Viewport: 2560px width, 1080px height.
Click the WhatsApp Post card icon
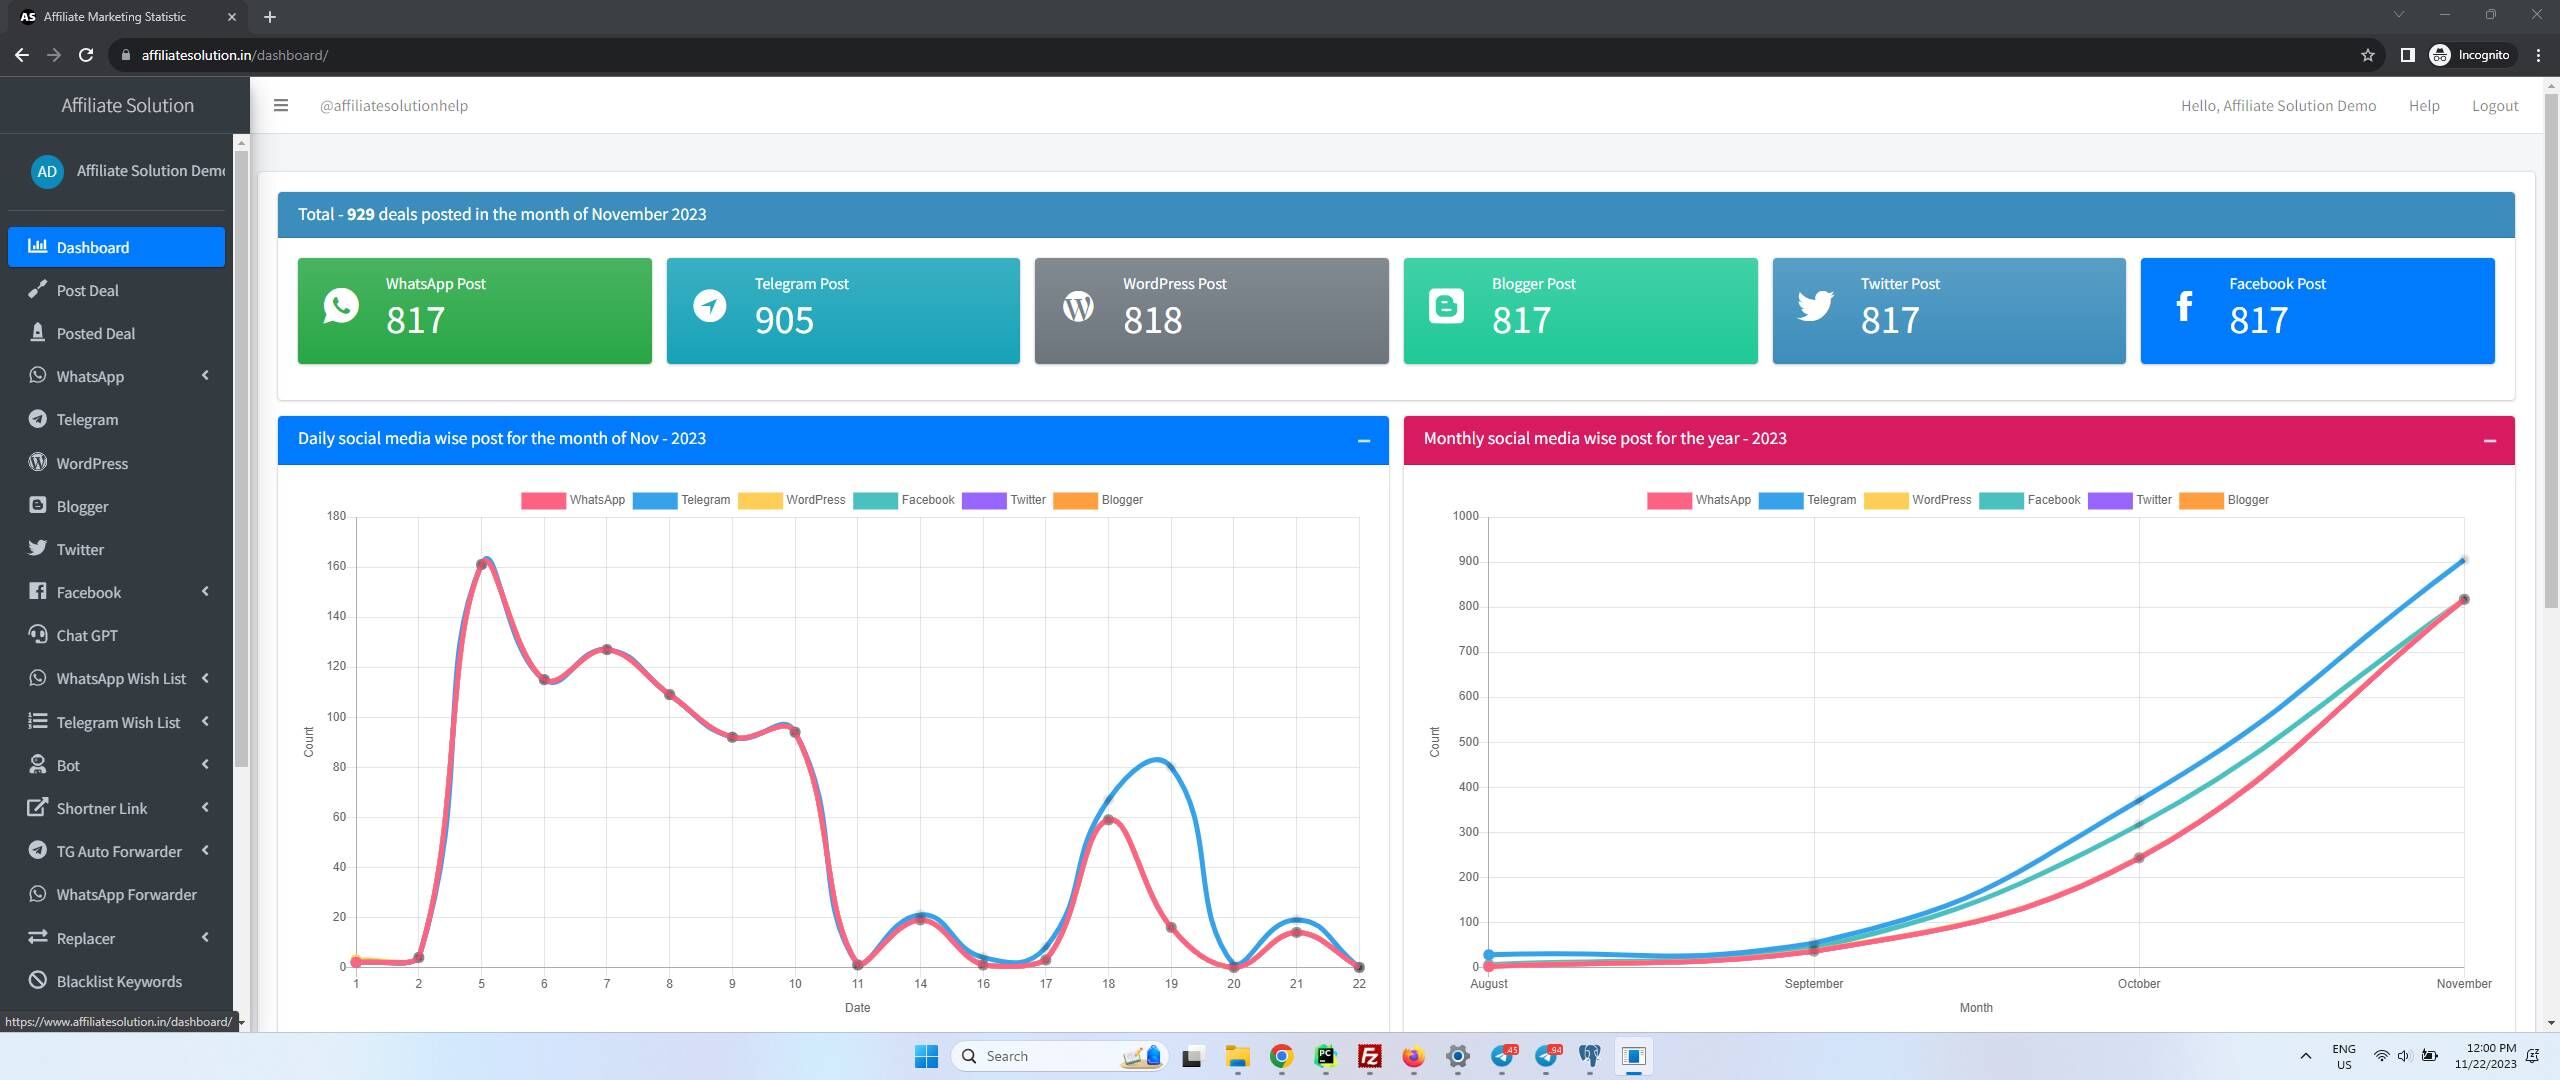point(341,306)
